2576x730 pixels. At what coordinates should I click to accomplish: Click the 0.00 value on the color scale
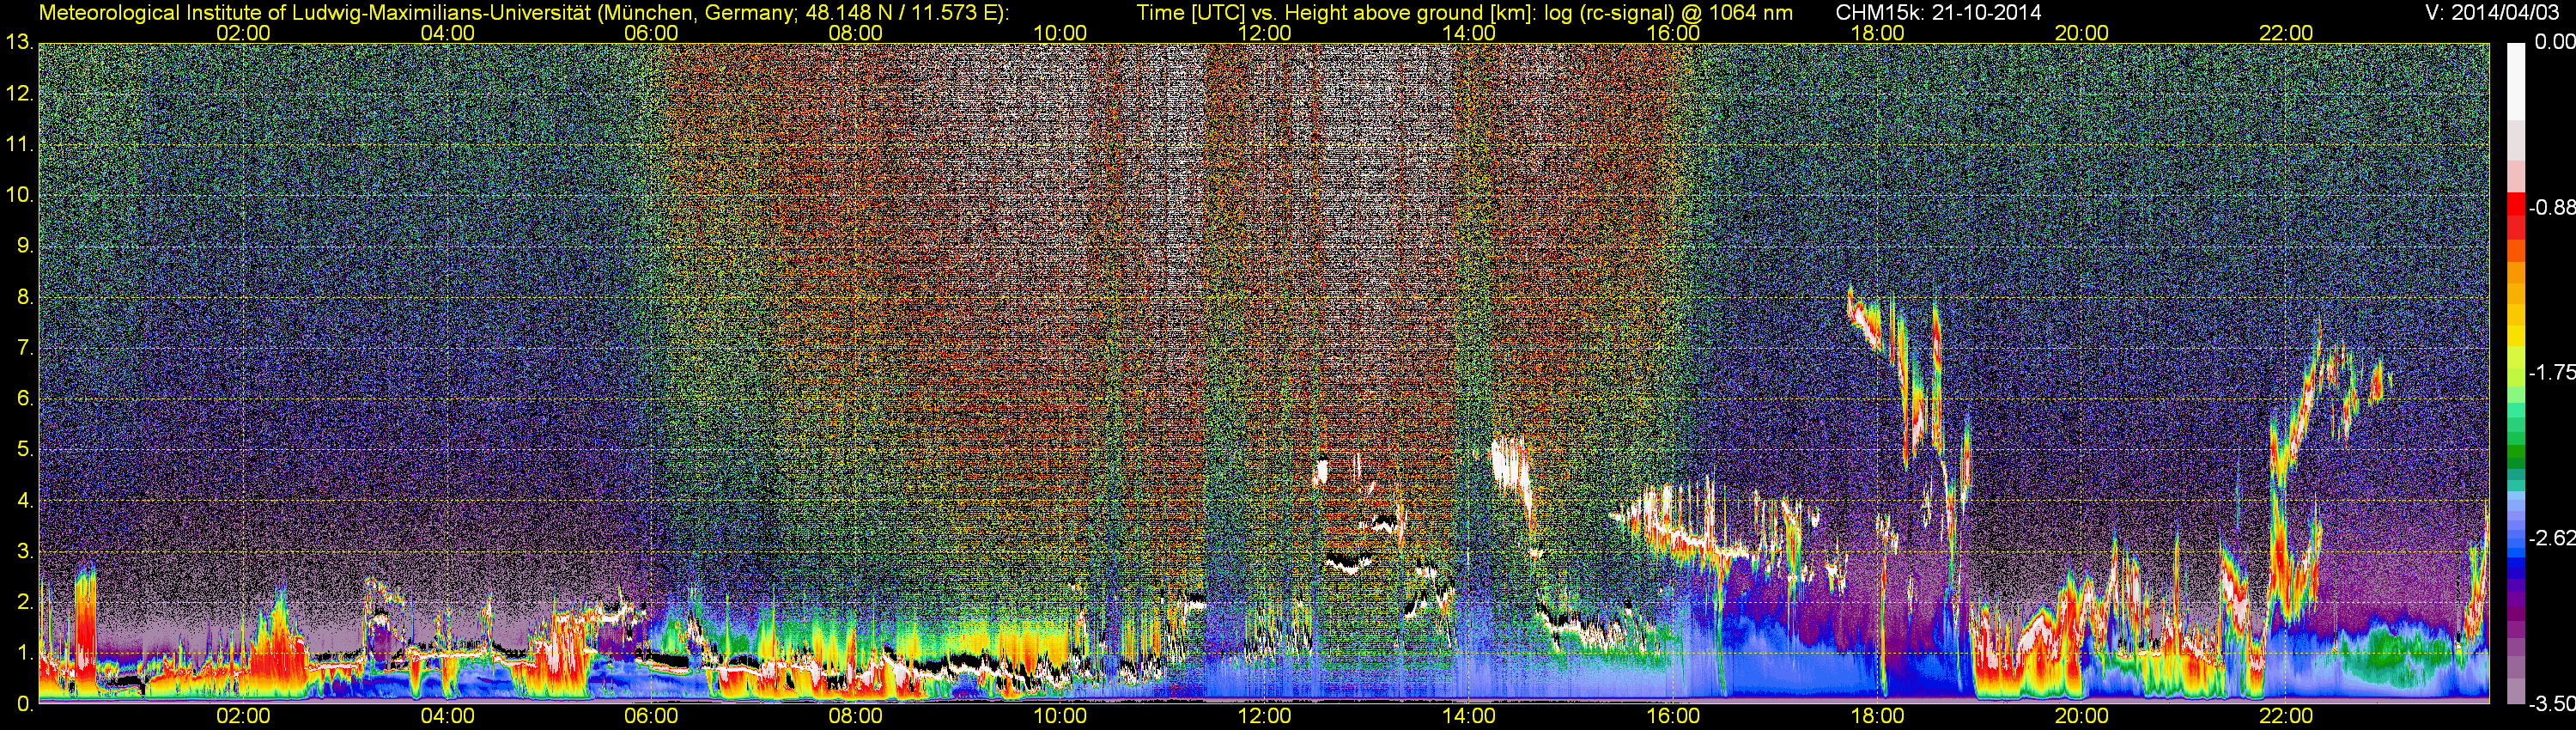[2556, 42]
